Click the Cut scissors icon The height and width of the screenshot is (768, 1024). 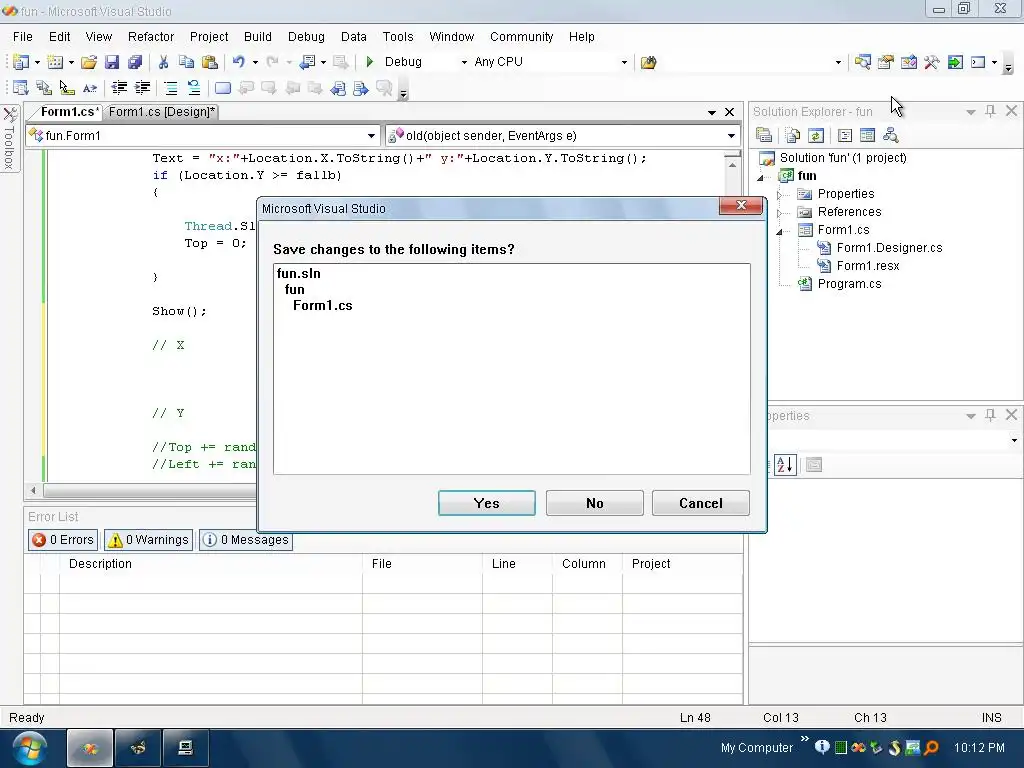click(x=163, y=62)
